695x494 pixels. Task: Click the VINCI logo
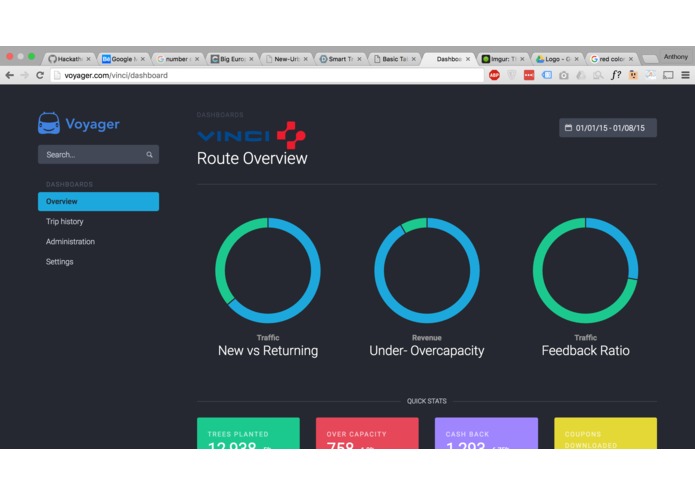tap(251, 135)
